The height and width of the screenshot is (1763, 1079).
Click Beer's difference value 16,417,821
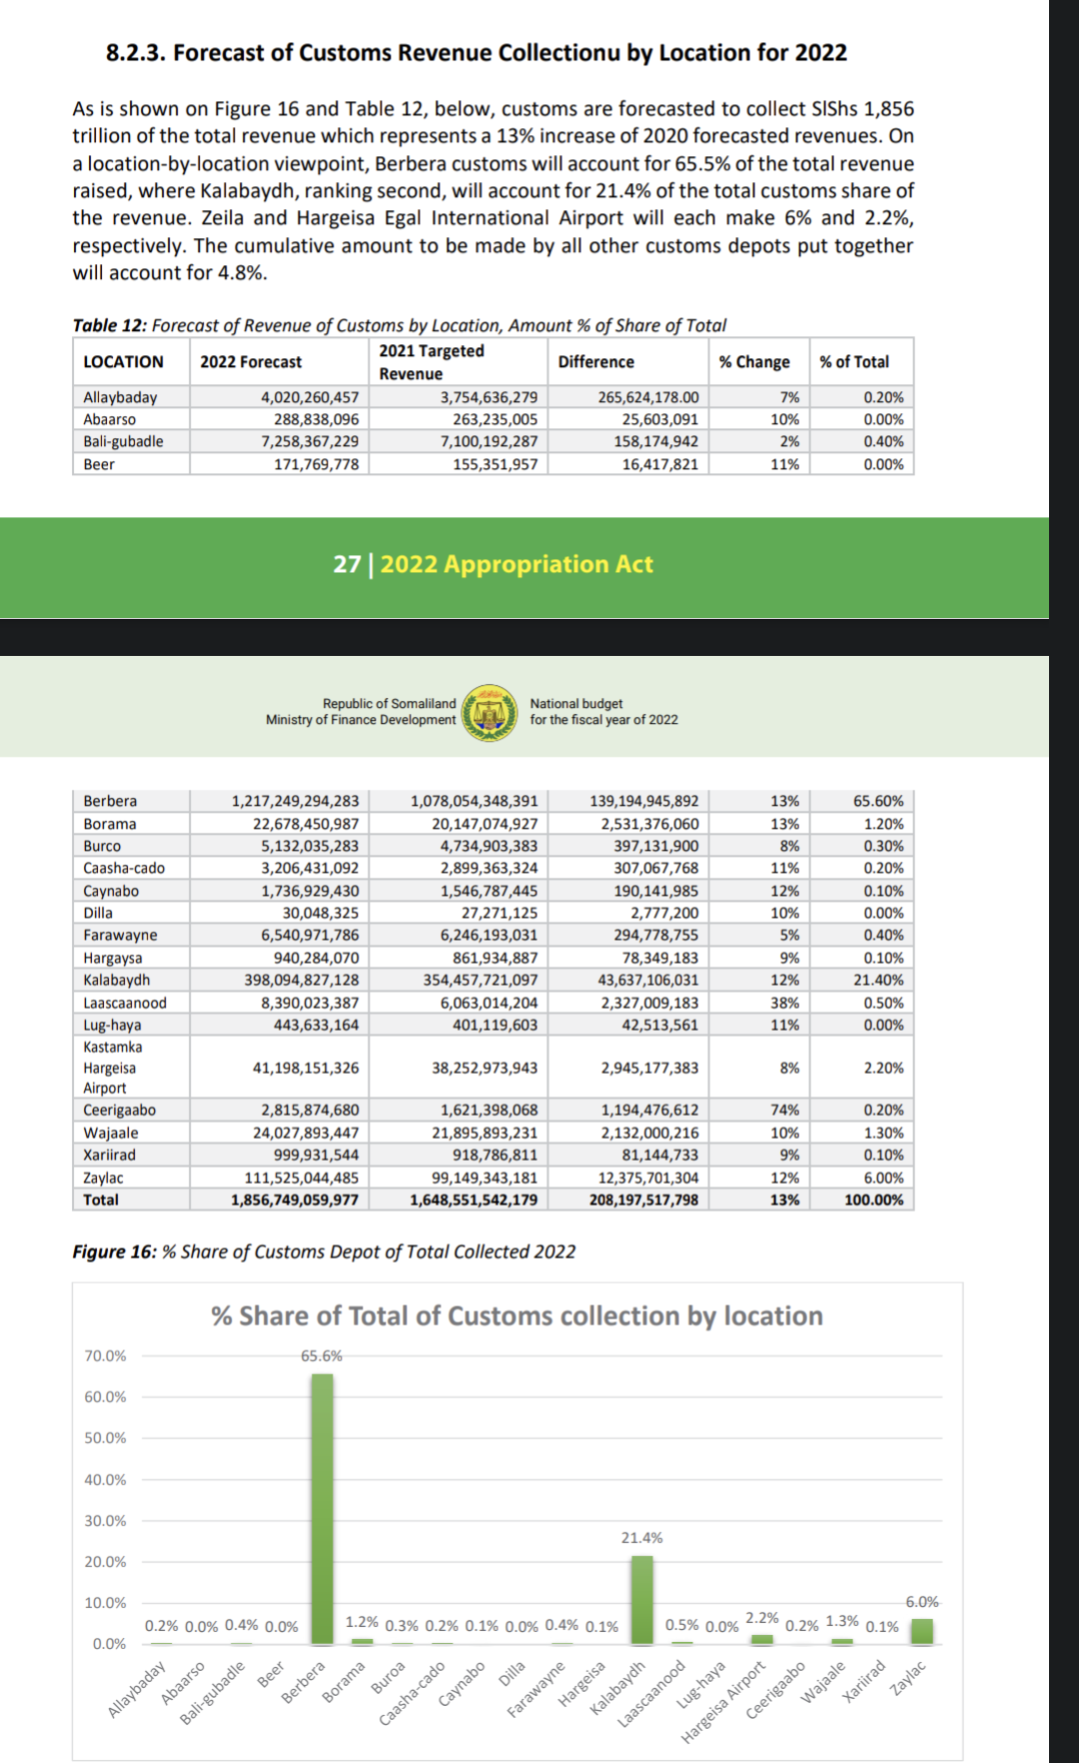[660, 464]
